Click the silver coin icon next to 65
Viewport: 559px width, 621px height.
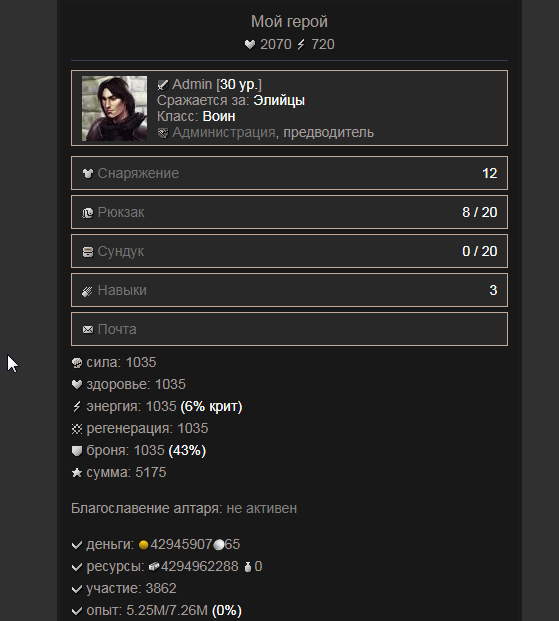(219, 545)
